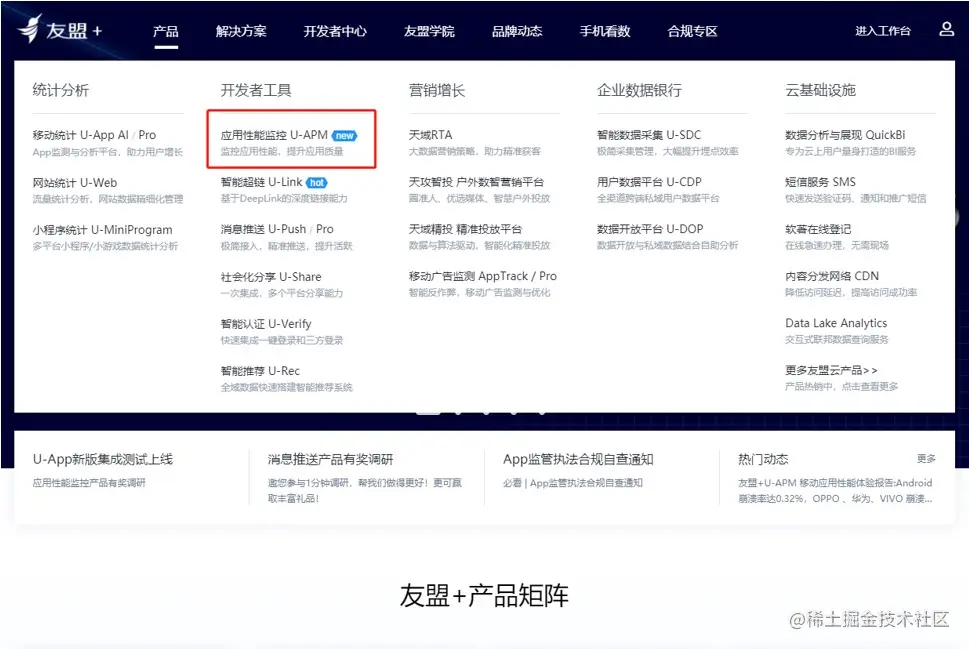Open 智能超链 U-Link
Screen dimensions: 969x649
point(261,182)
